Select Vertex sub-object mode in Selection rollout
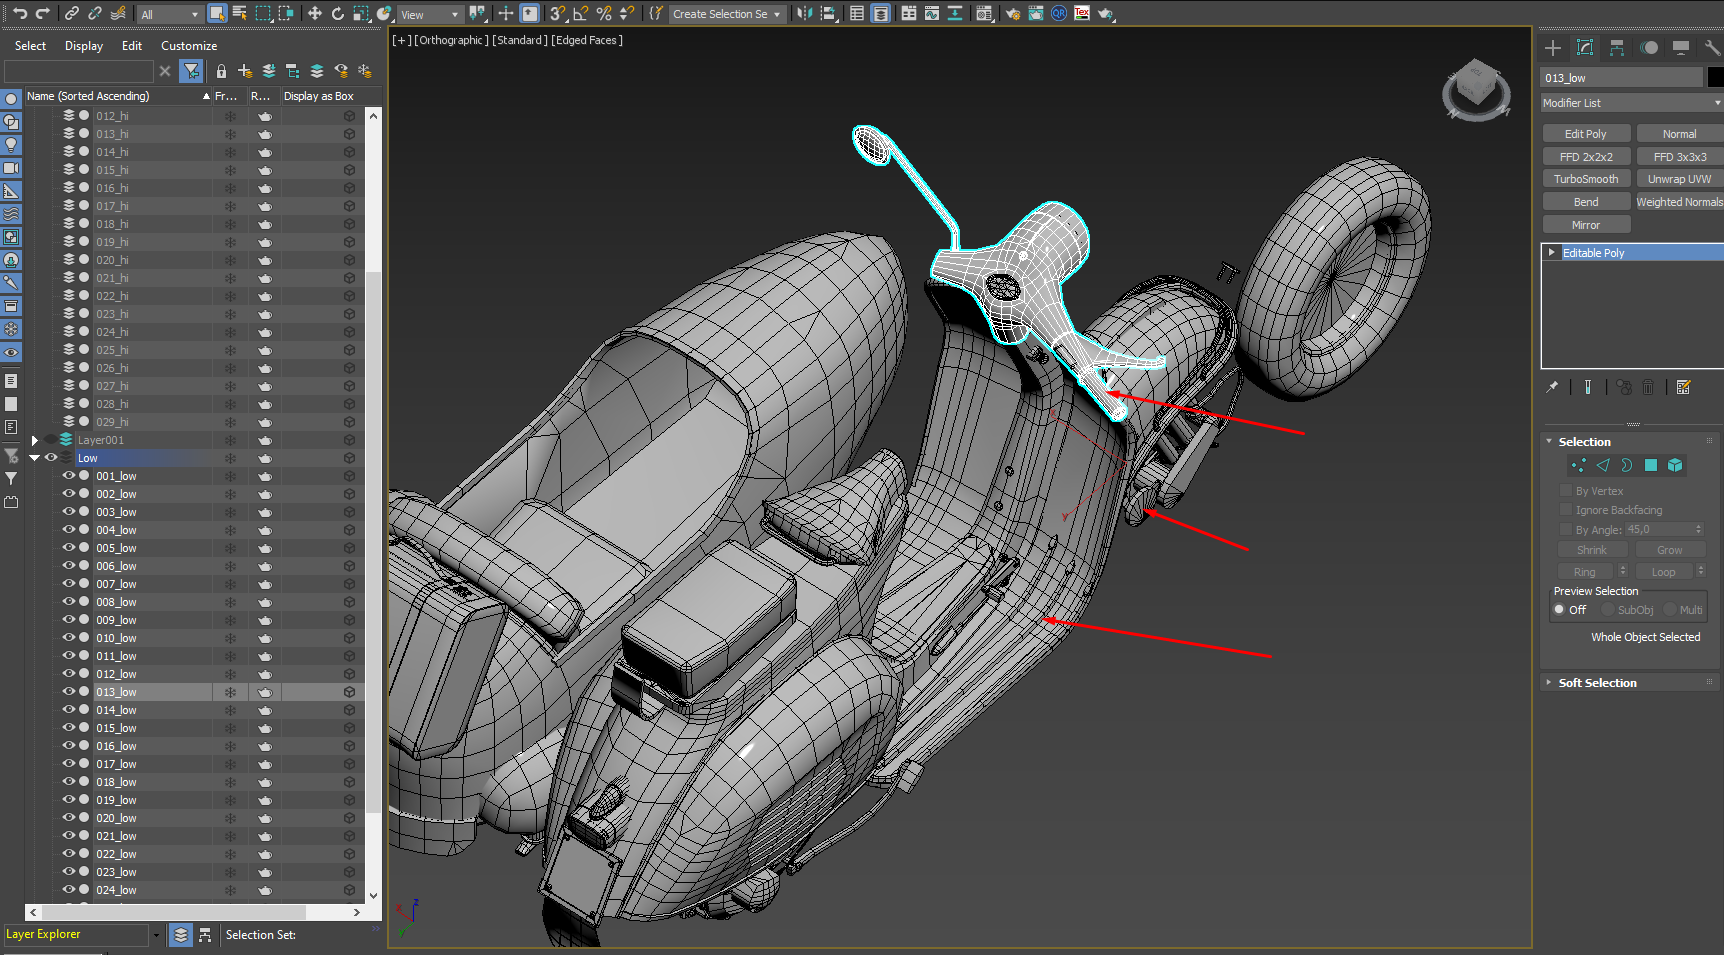 pos(1578,465)
